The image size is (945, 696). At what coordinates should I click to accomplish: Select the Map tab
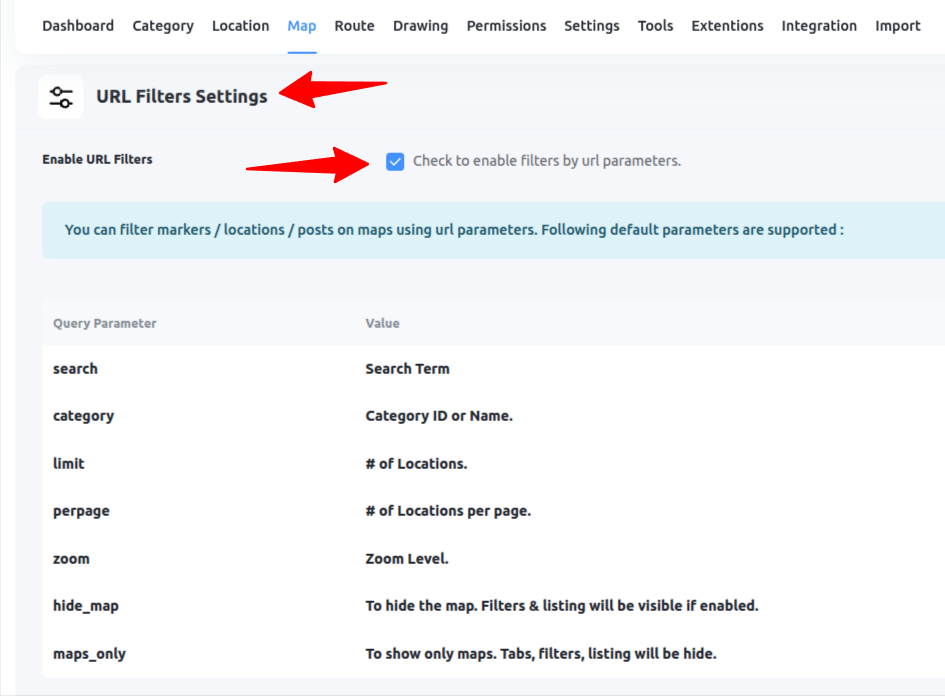point(302,26)
